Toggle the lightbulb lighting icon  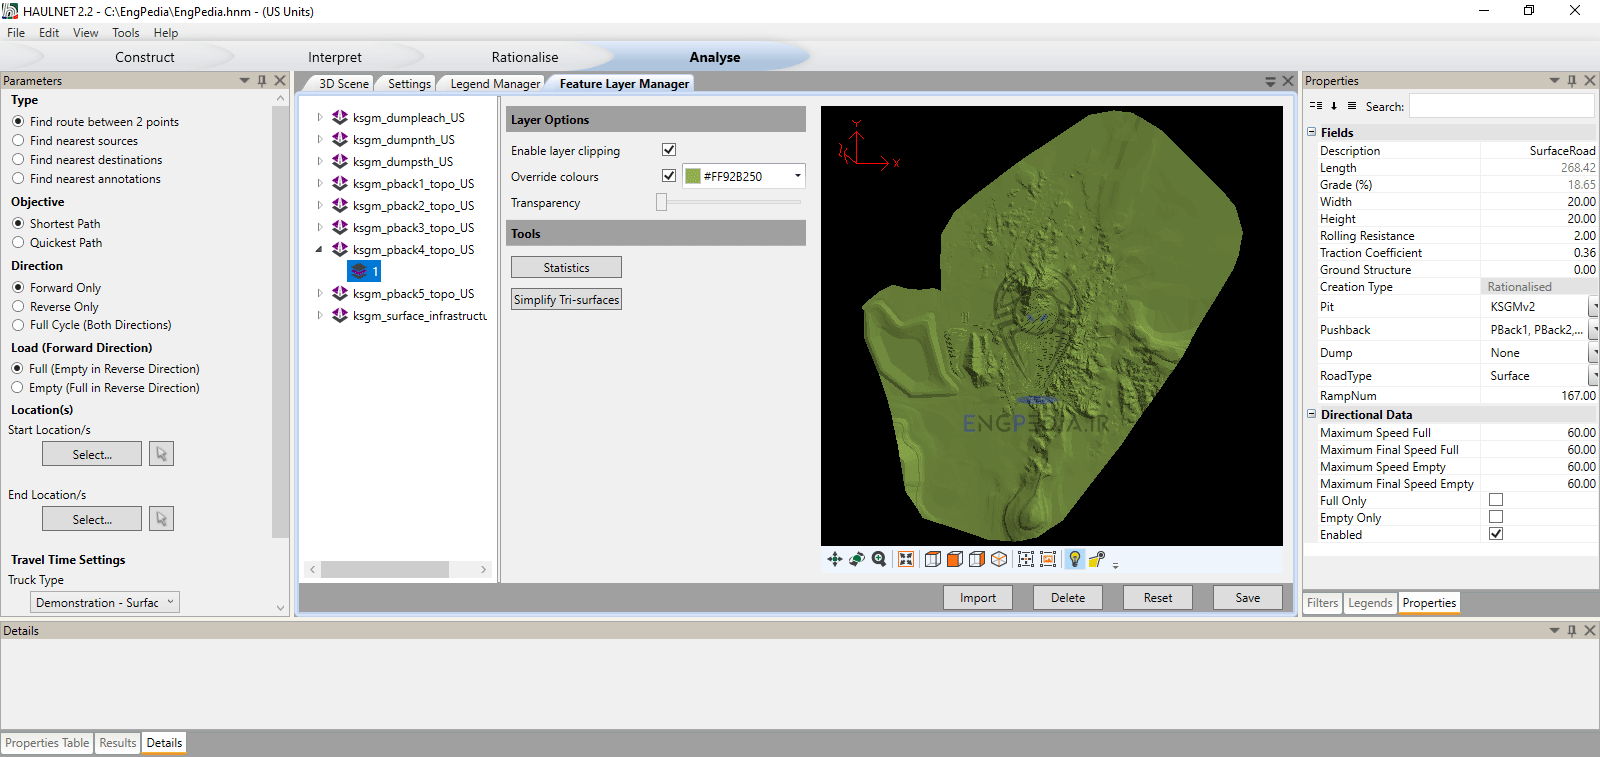tap(1074, 559)
